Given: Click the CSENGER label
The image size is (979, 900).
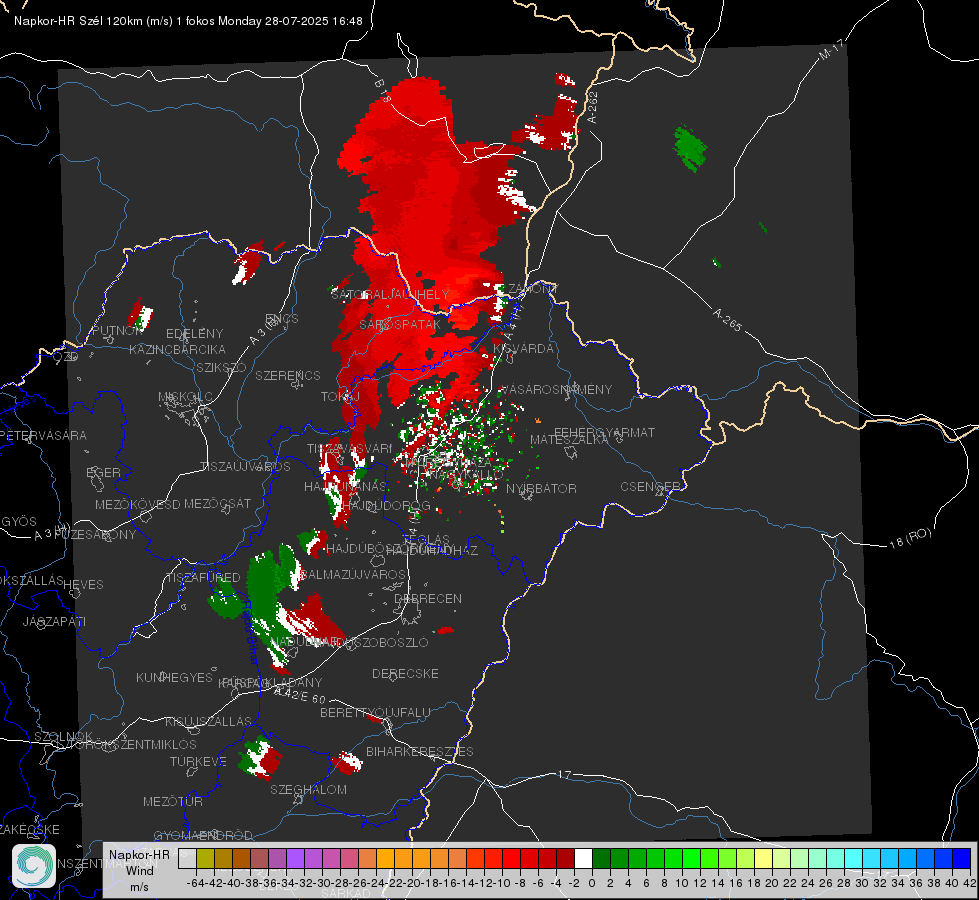Looking at the screenshot, I should click(650, 486).
